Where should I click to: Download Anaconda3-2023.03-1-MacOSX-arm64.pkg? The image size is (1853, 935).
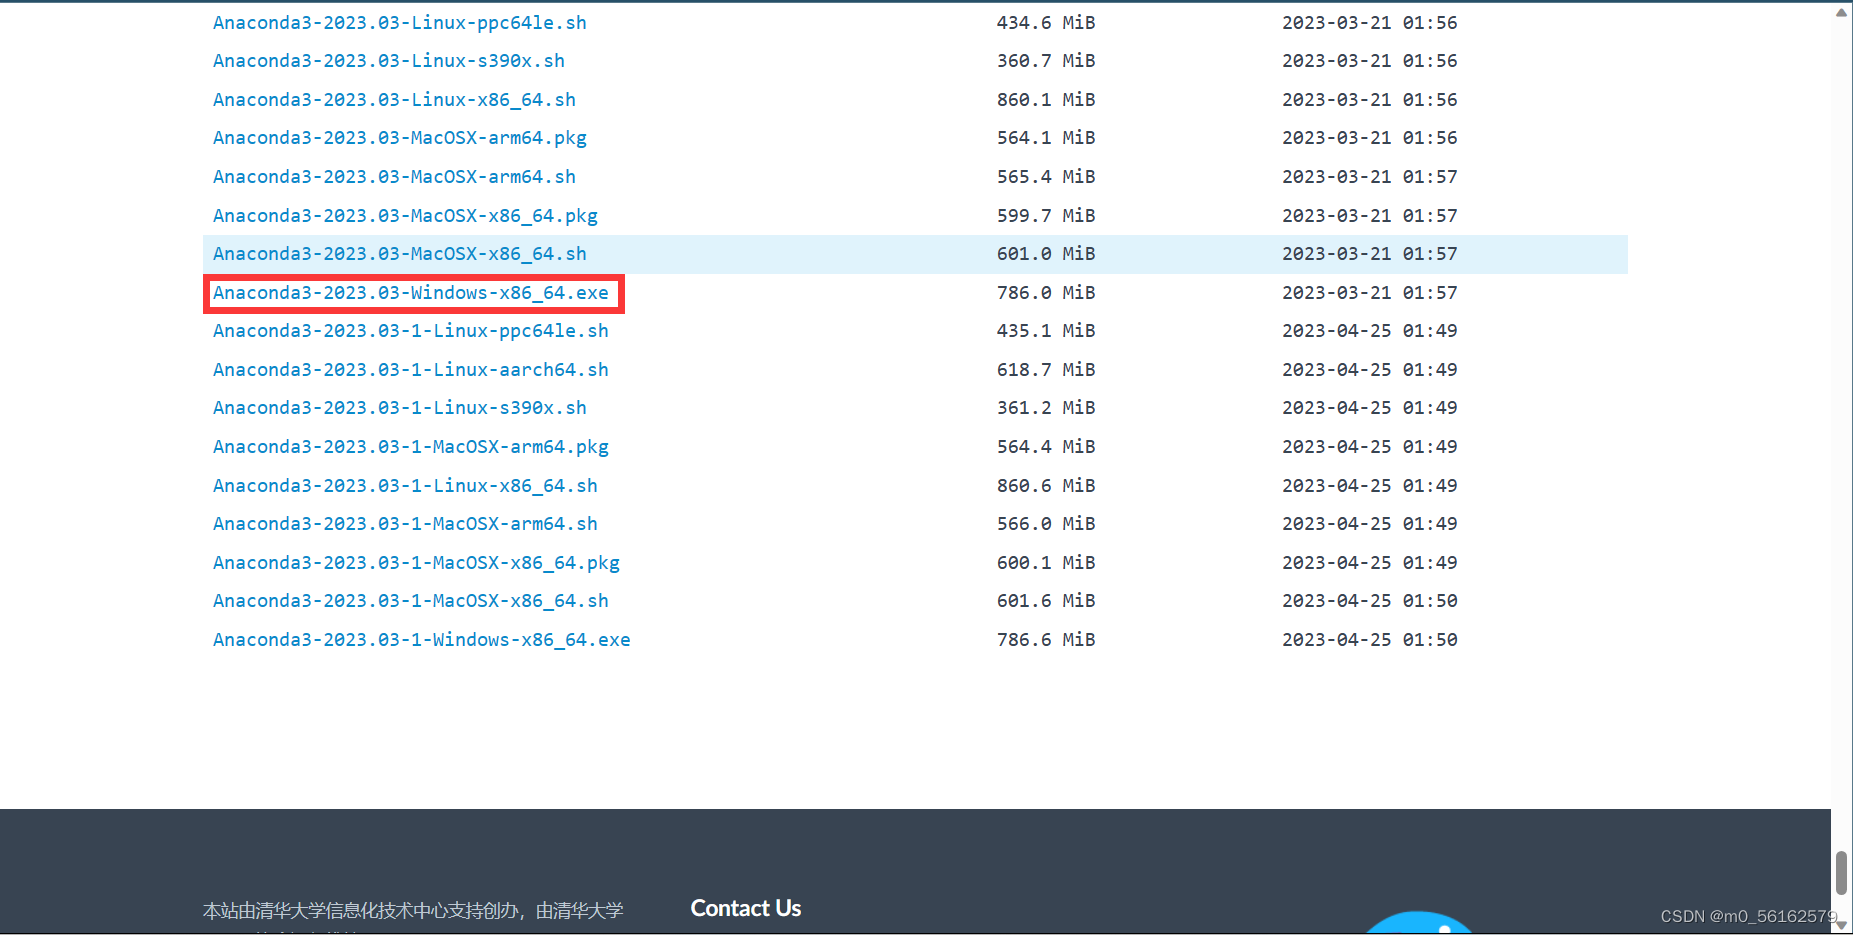tap(410, 447)
